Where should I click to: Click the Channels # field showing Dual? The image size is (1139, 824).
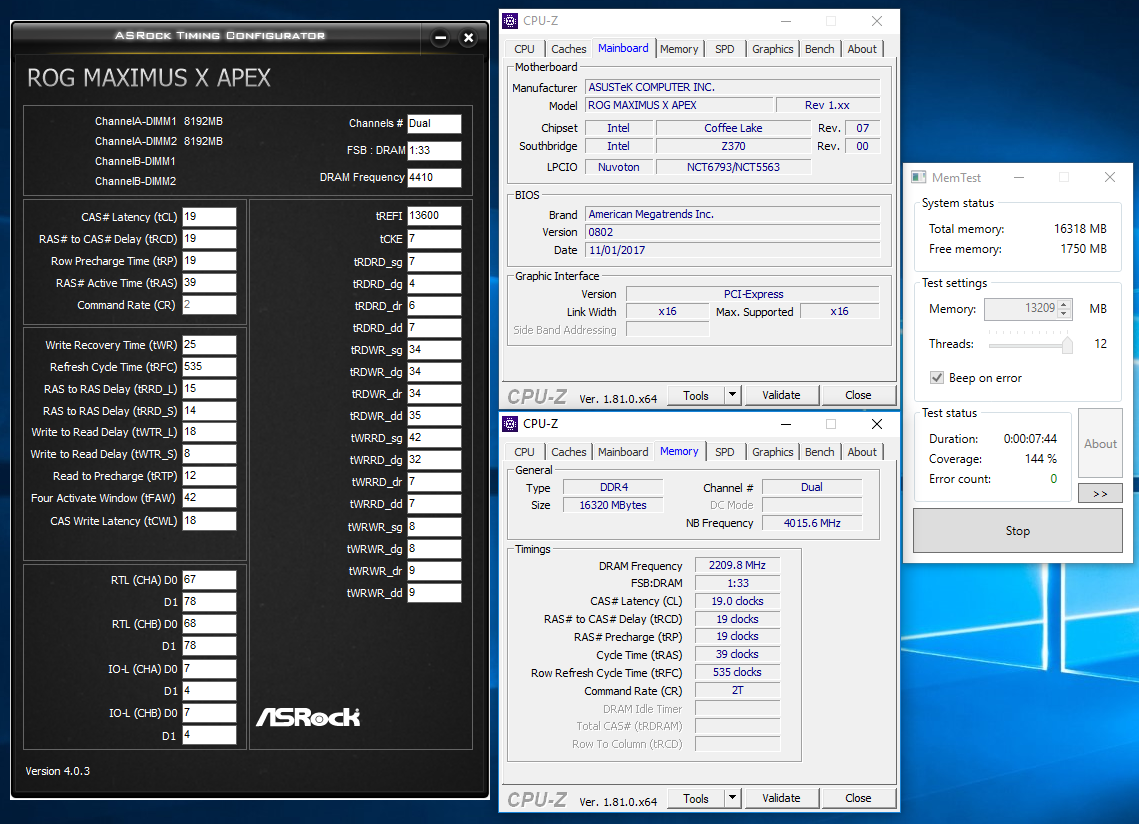coord(434,124)
